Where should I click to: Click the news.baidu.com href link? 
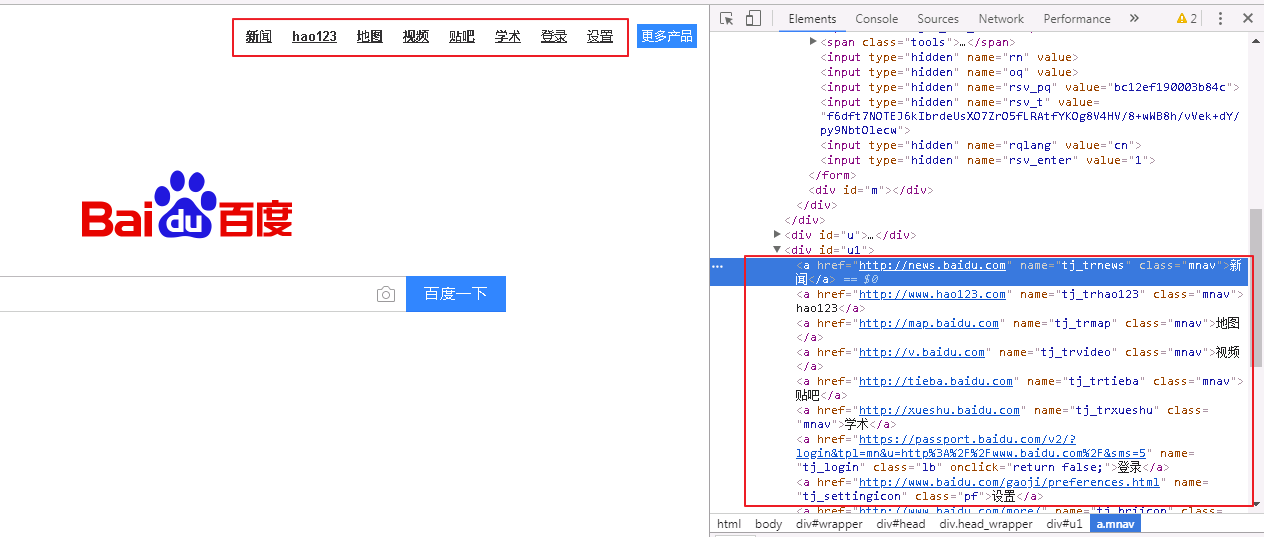pyautogui.click(x=932, y=265)
